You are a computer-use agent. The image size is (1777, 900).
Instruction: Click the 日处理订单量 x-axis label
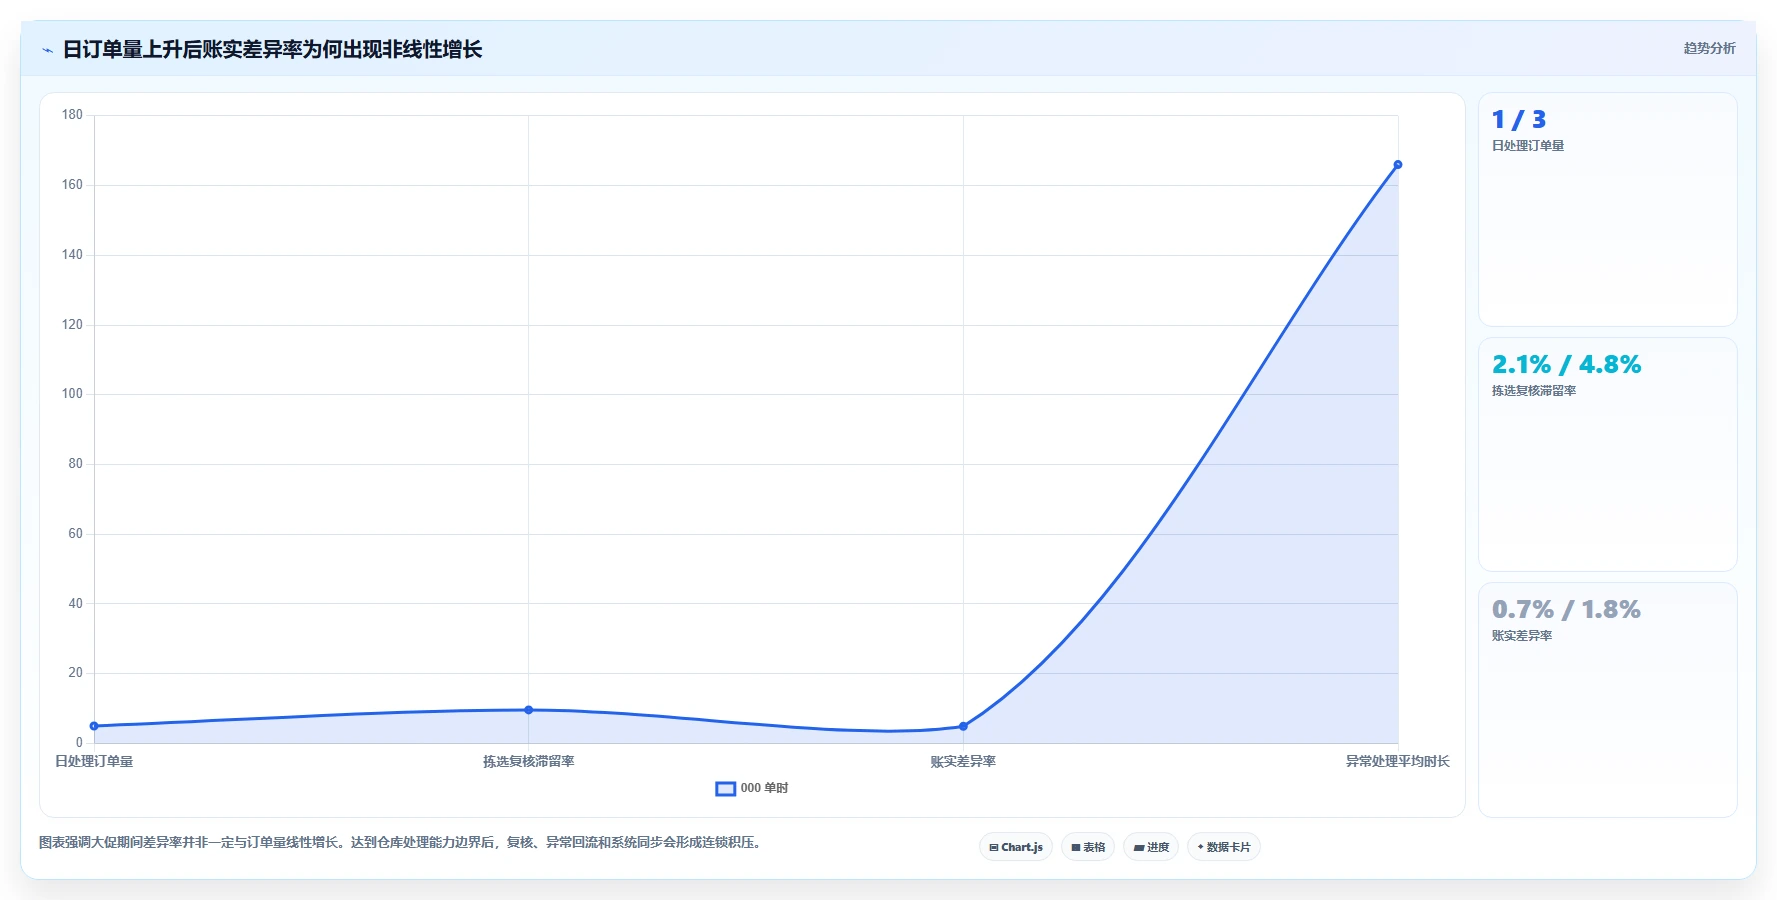click(x=94, y=761)
